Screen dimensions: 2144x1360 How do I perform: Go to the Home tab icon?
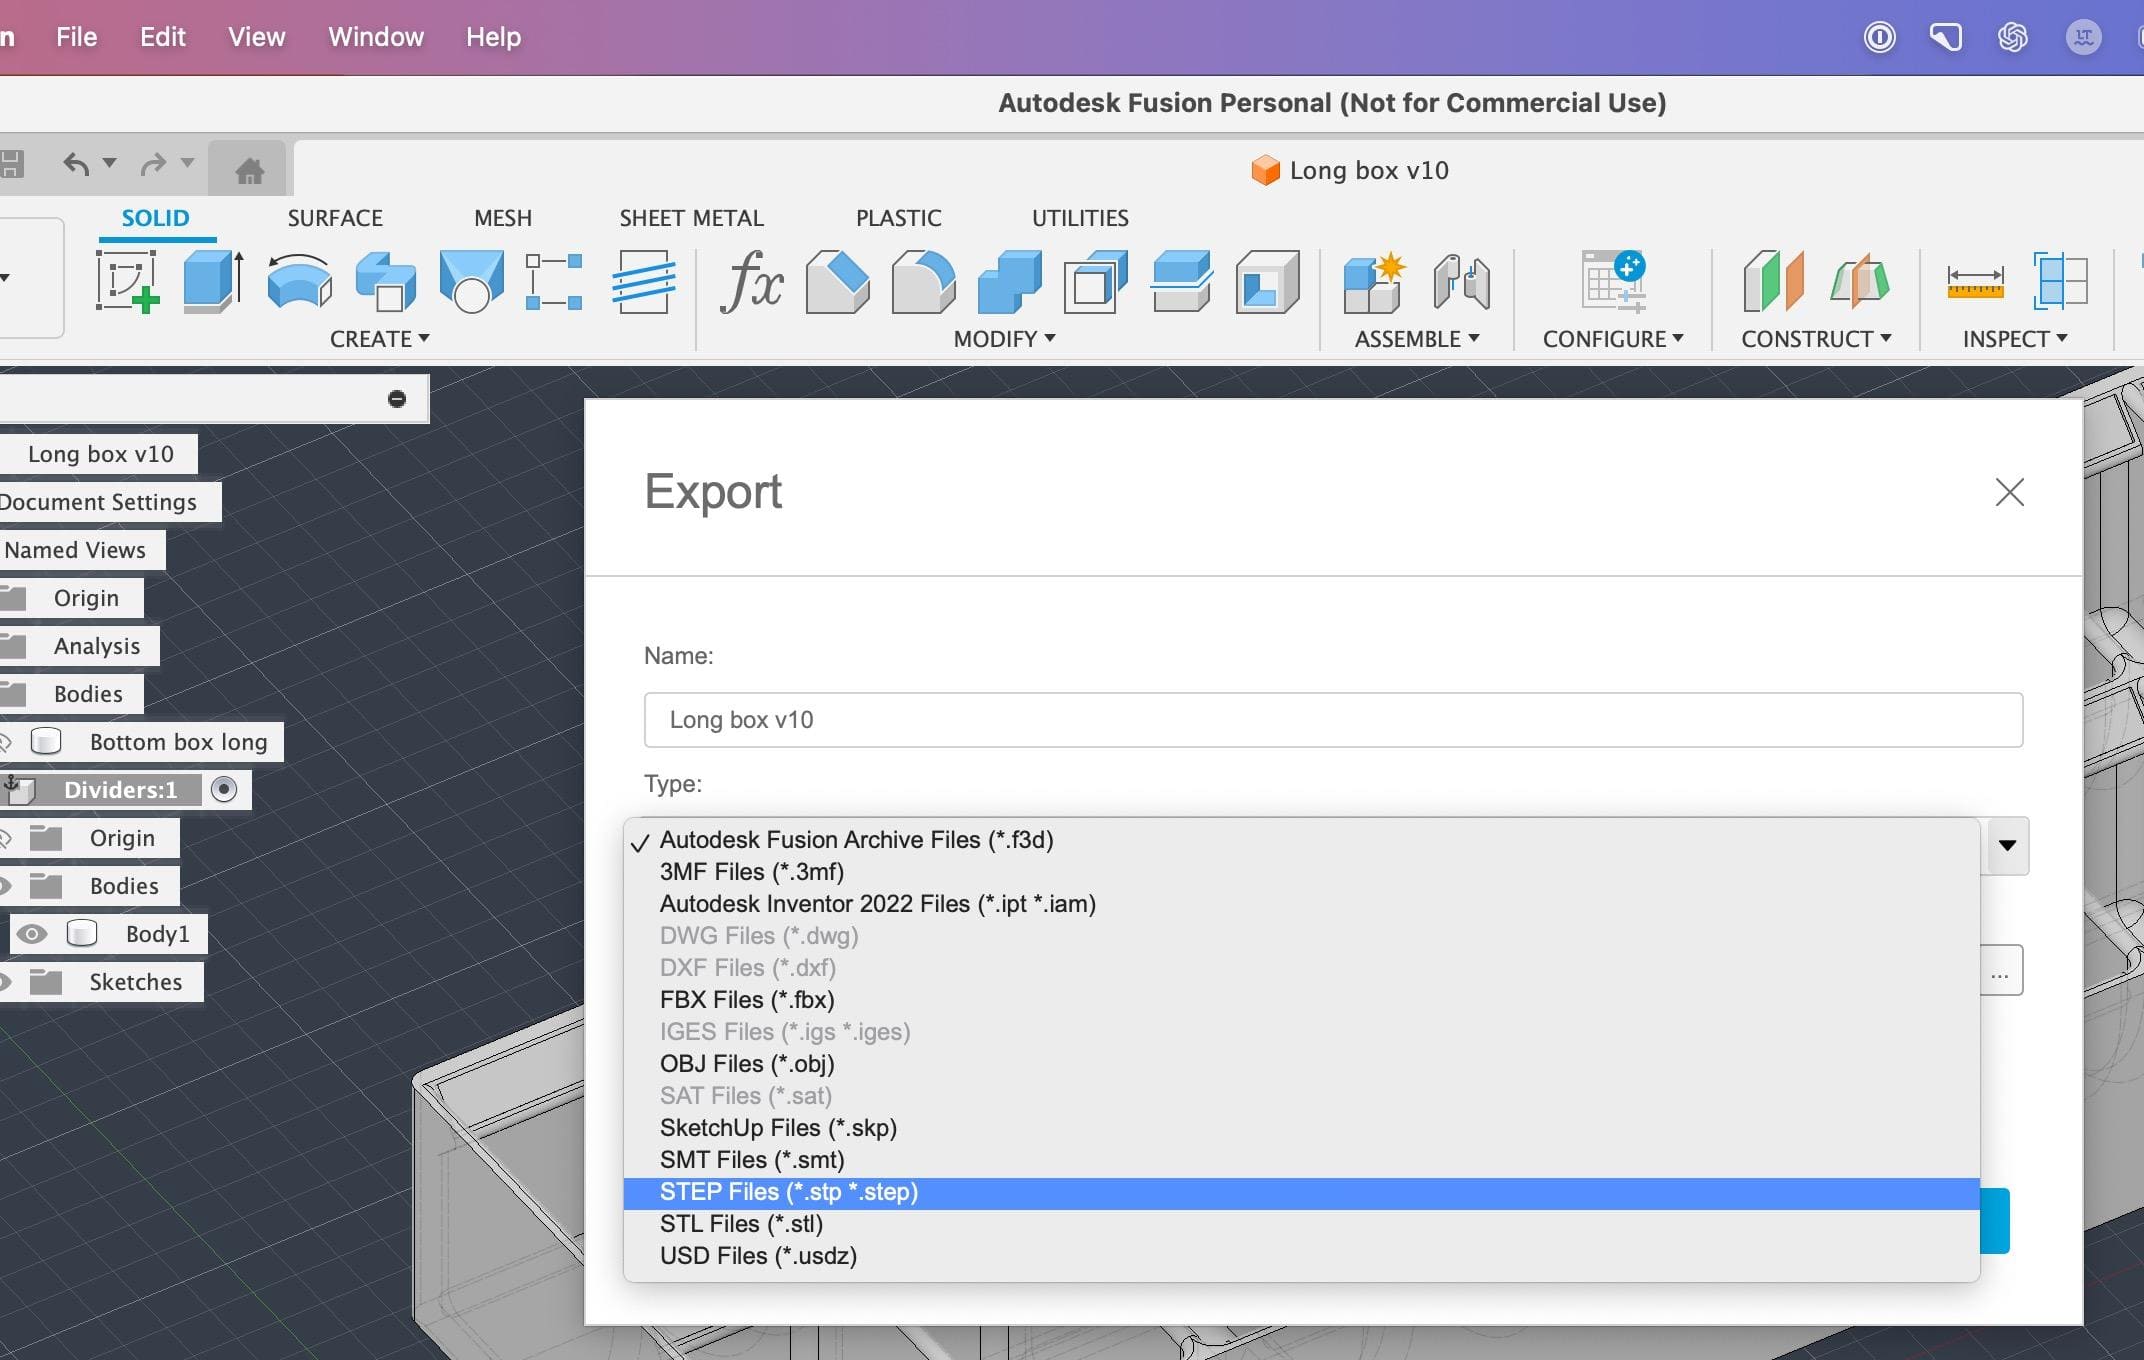tap(249, 170)
